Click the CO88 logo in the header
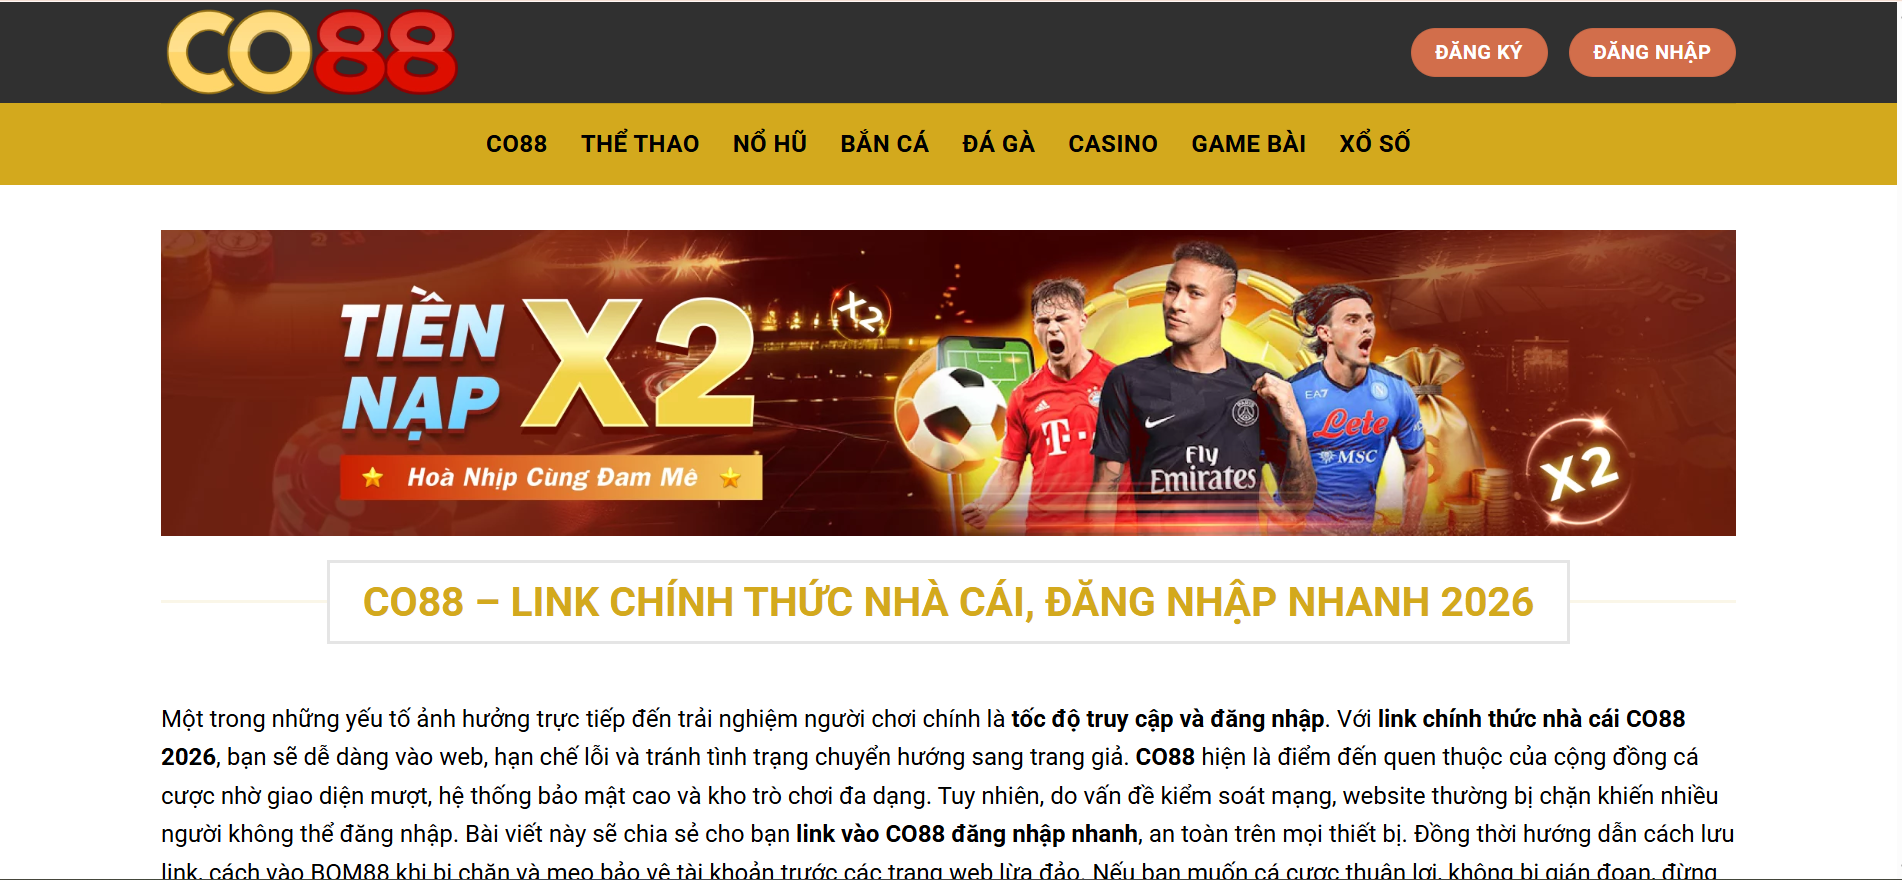This screenshot has height=880, width=1902. coord(312,52)
